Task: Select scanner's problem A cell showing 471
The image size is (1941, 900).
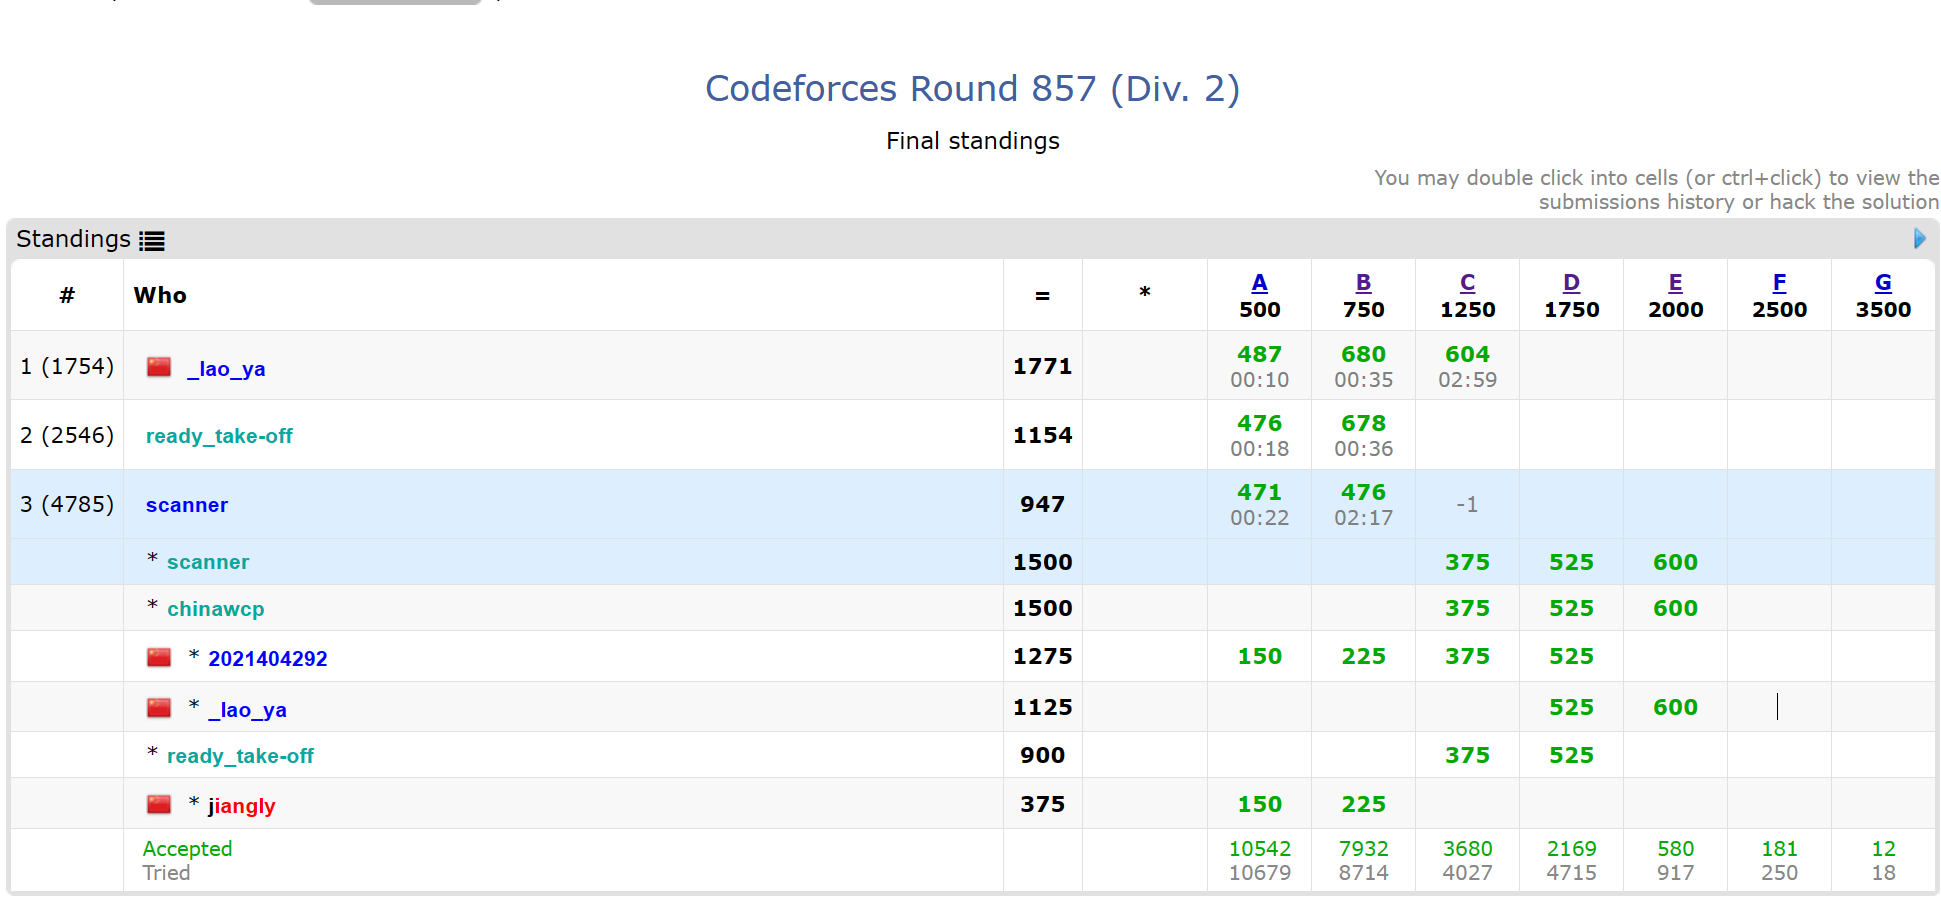Action: (x=1259, y=504)
